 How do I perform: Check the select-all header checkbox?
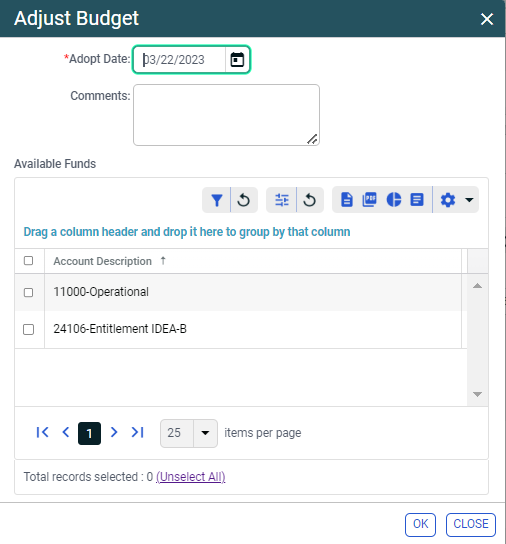pos(28,261)
